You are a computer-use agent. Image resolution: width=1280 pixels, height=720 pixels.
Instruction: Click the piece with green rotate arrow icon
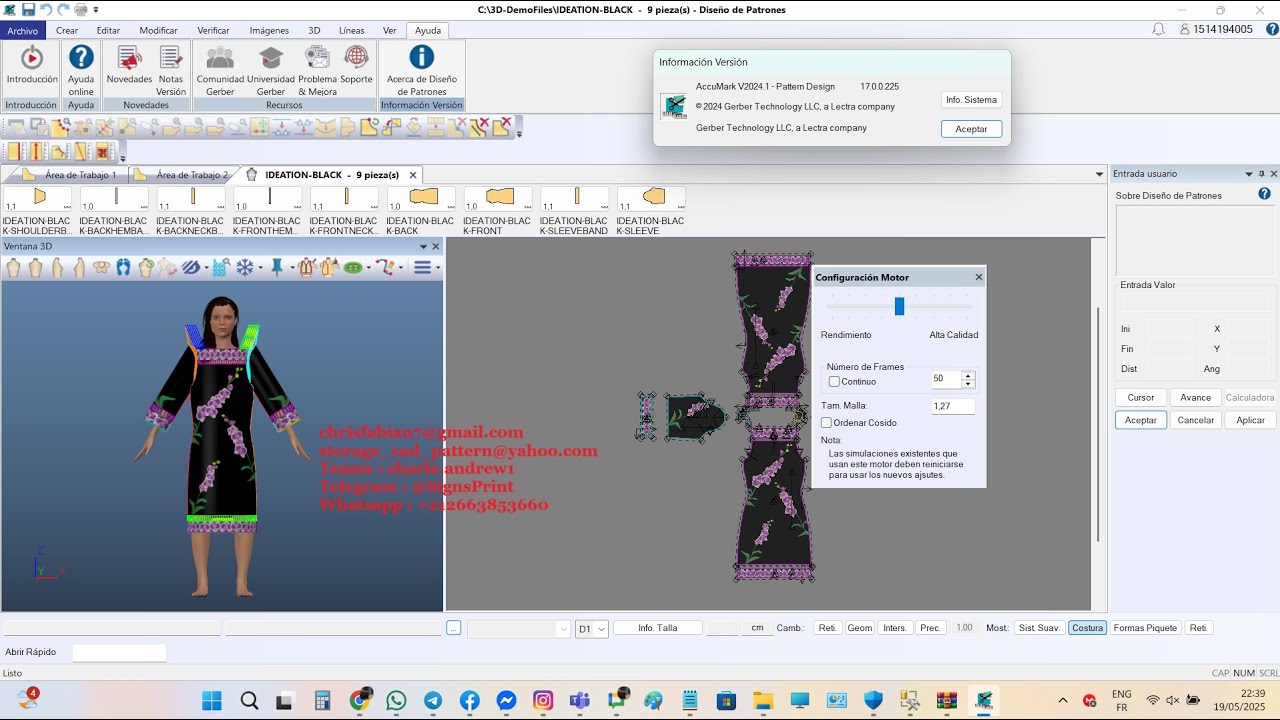point(146,268)
